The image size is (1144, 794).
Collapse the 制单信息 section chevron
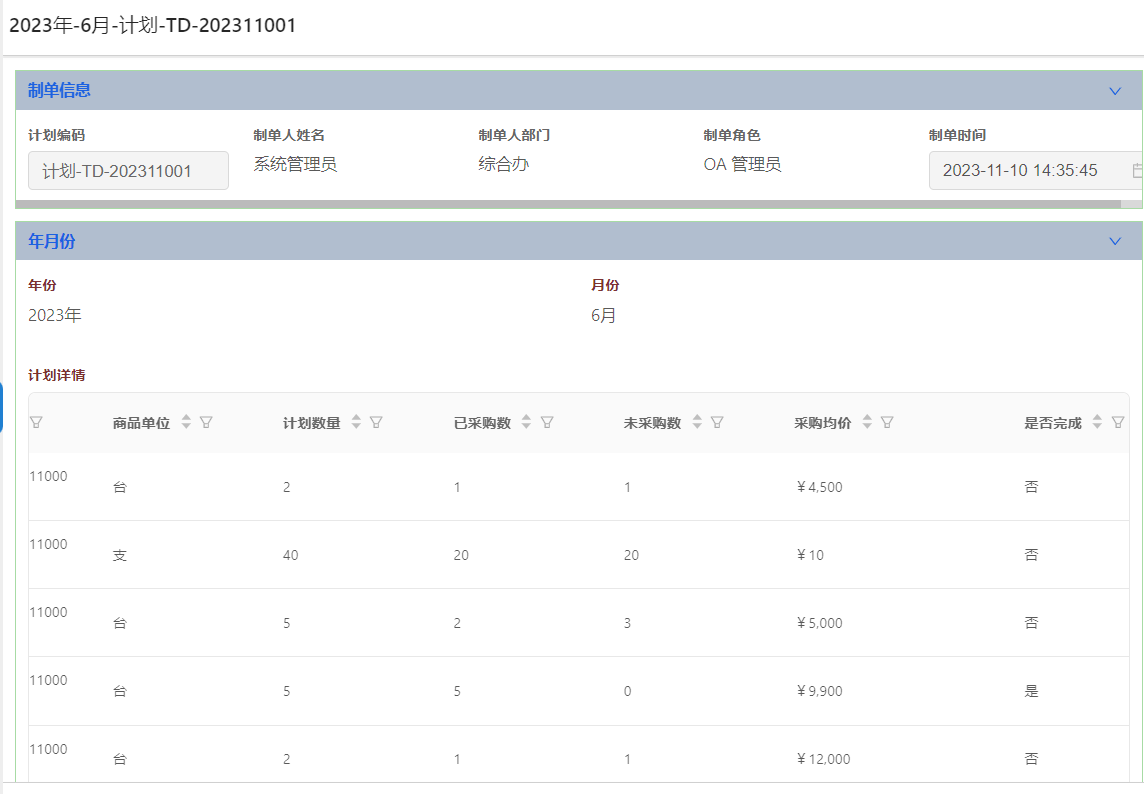pos(1115,91)
